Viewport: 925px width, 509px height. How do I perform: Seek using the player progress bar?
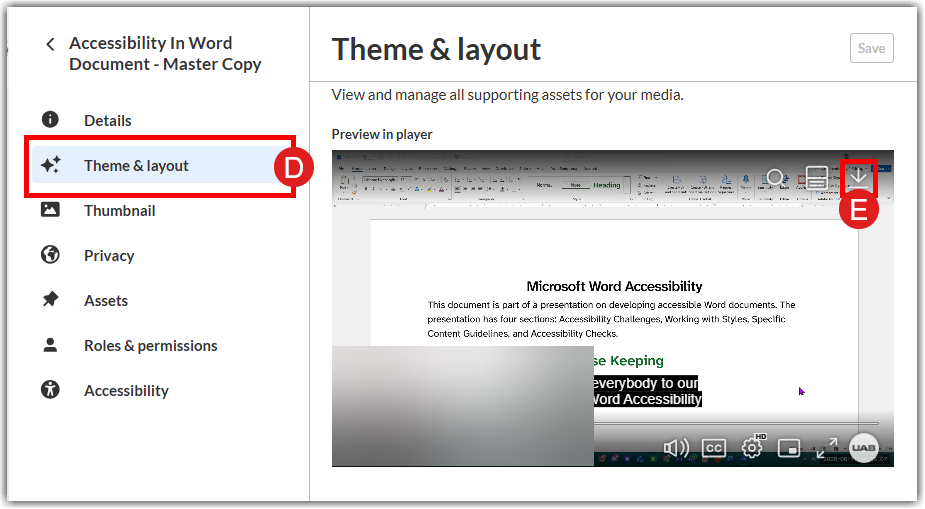tap(736, 423)
